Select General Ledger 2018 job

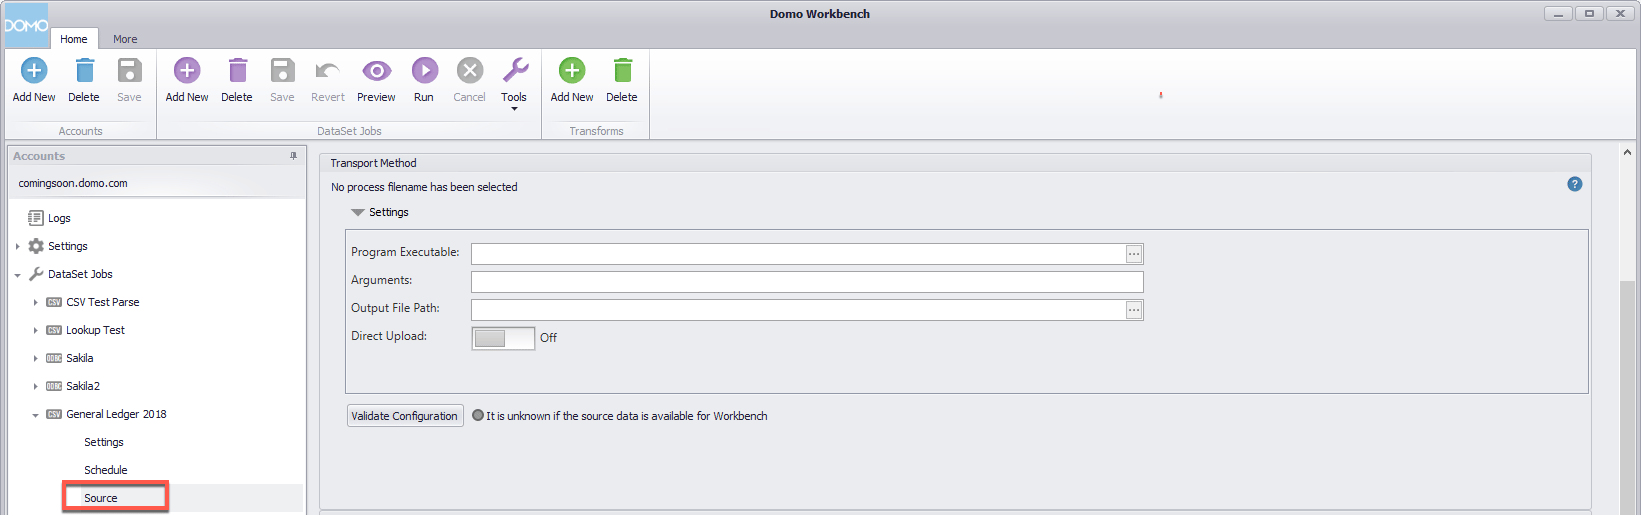tap(107, 414)
